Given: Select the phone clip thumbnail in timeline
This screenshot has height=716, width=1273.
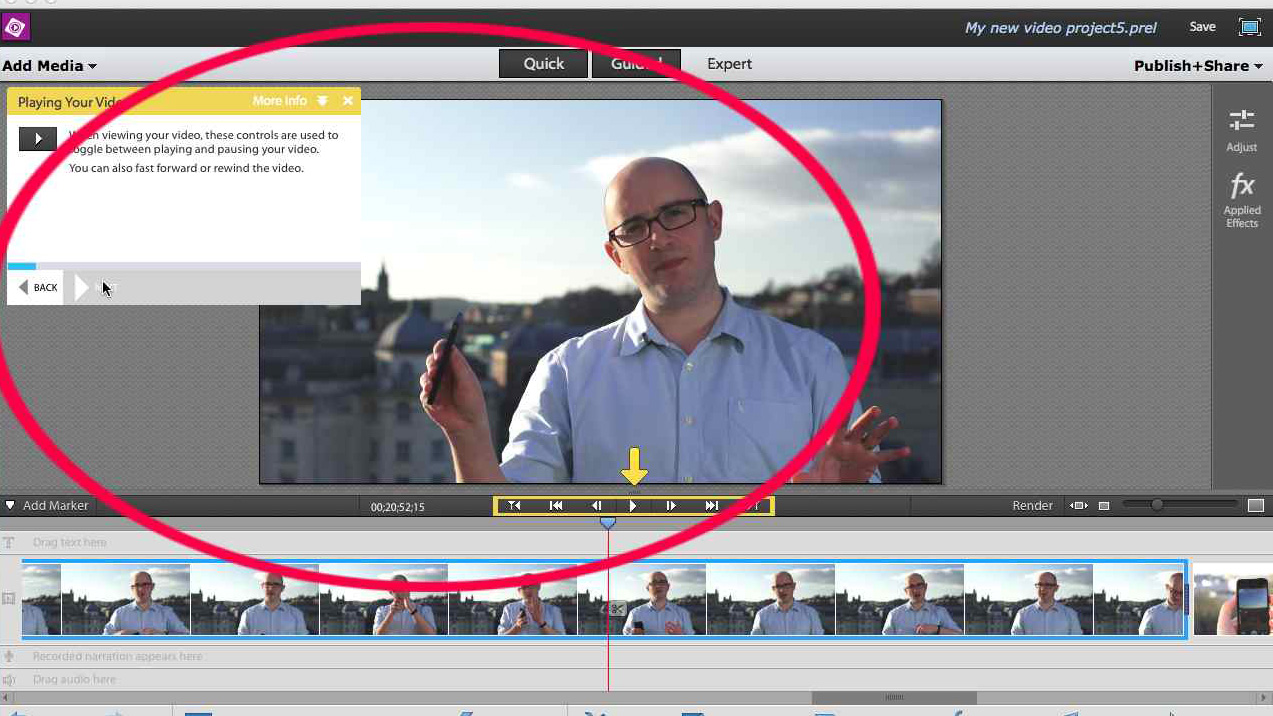Looking at the screenshot, I should point(1233,600).
